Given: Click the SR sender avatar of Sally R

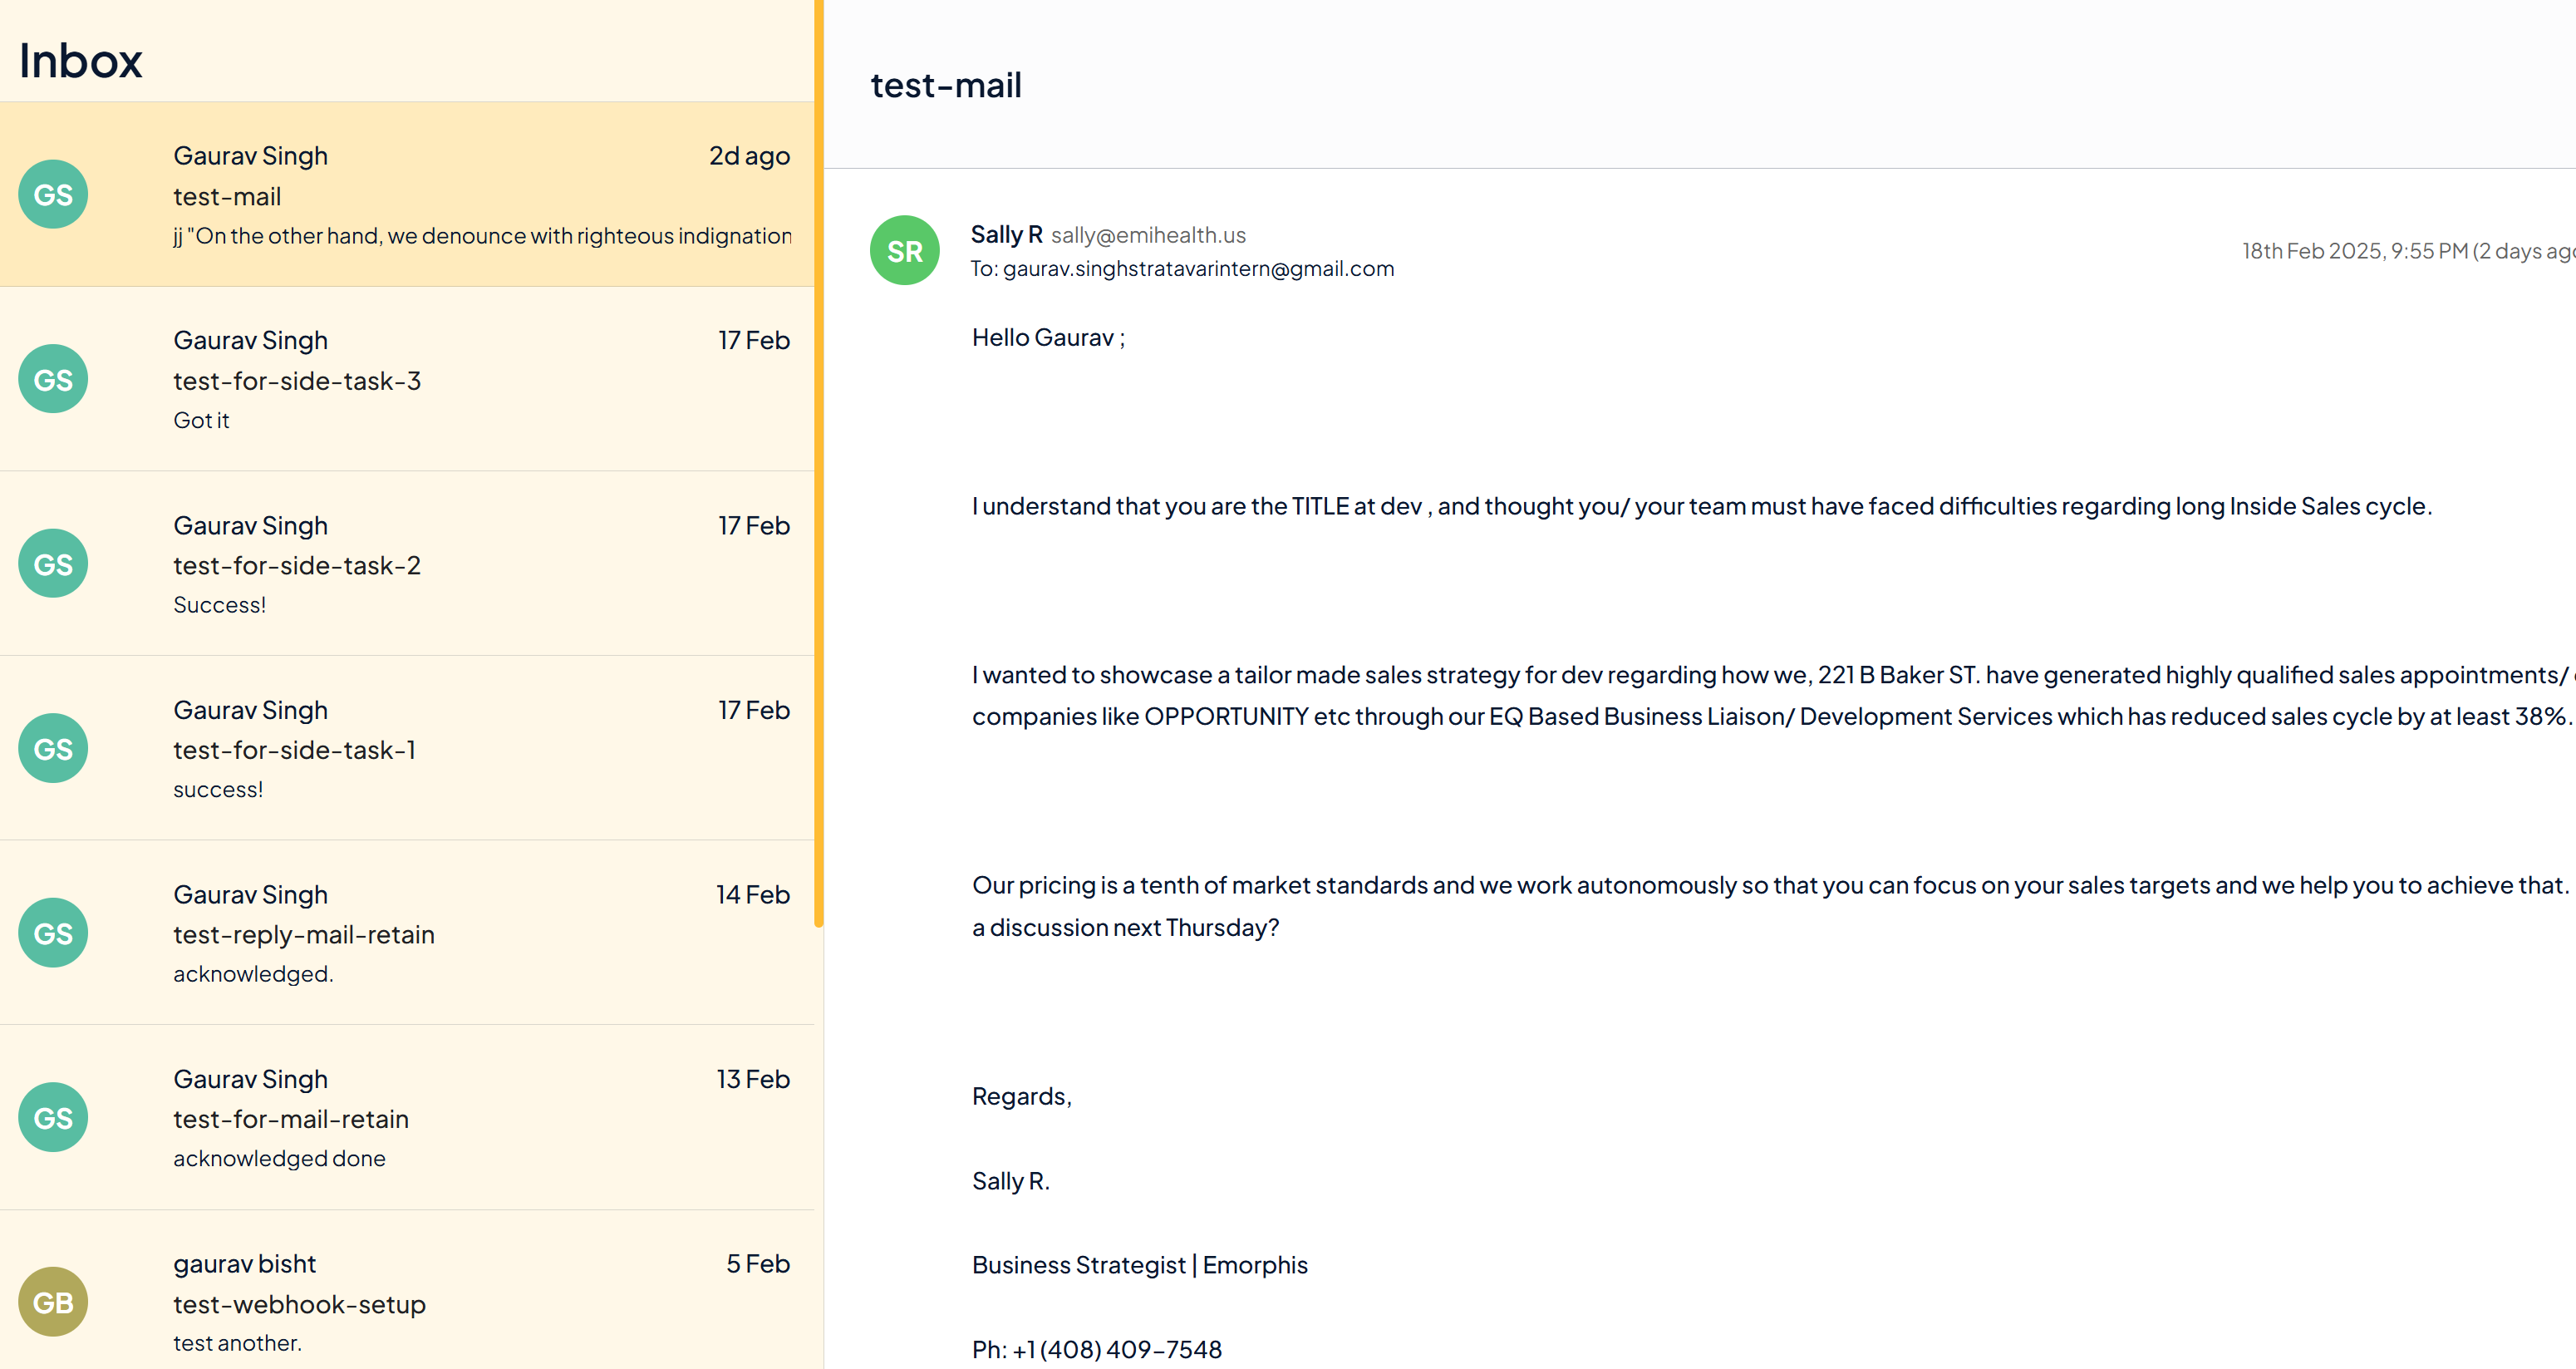Looking at the screenshot, I should (904, 250).
